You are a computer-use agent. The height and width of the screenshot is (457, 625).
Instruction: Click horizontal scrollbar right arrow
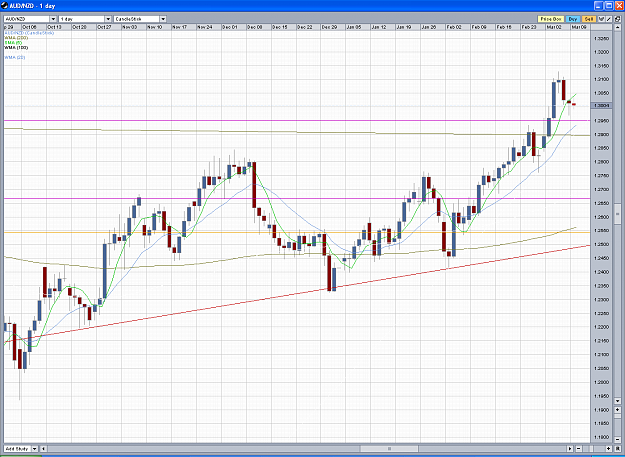coord(570,449)
